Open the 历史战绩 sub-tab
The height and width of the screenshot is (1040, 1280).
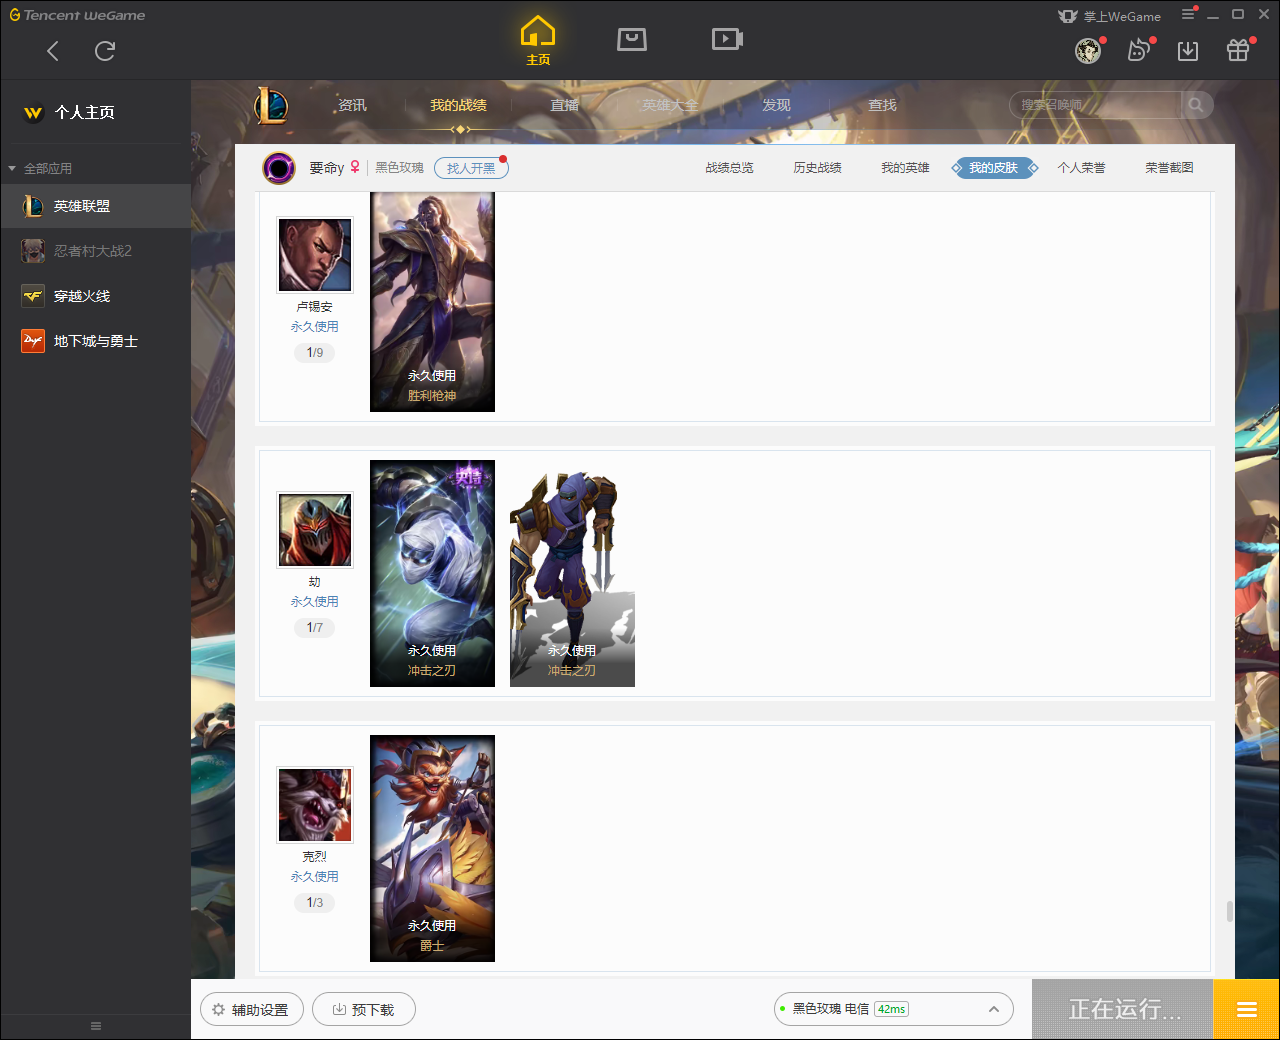pos(817,168)
